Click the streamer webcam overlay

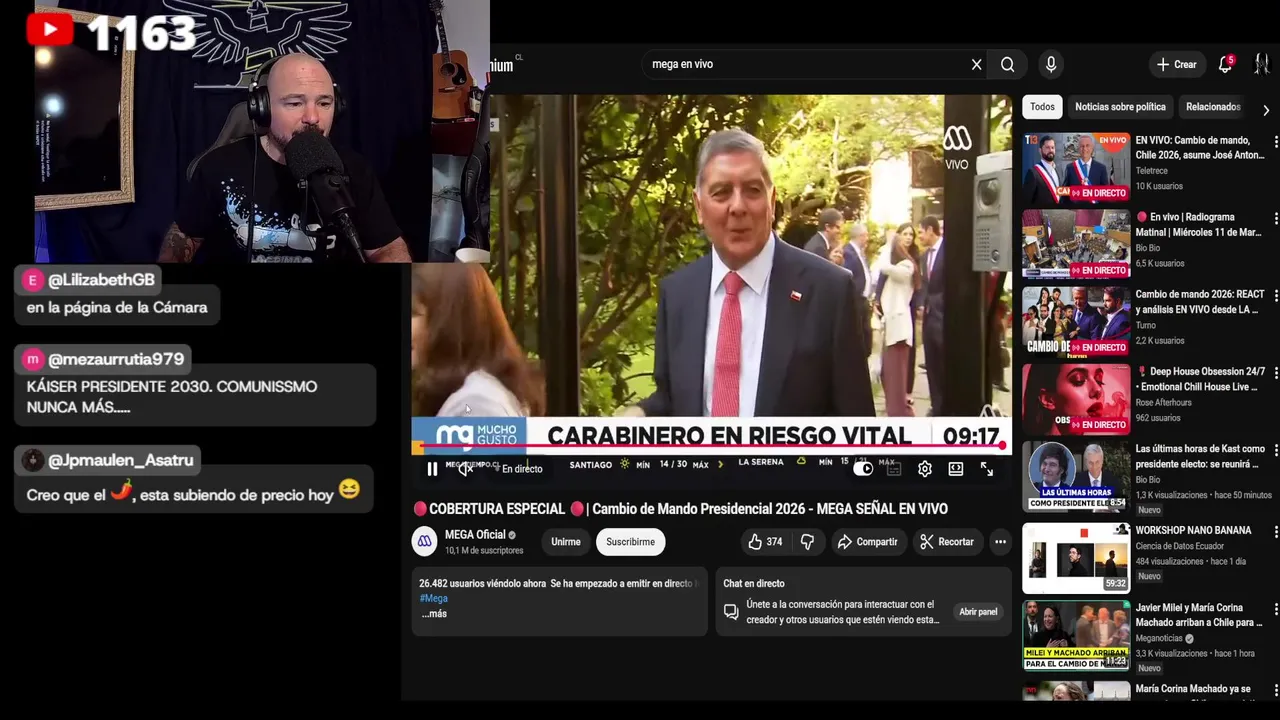point(260,130)
